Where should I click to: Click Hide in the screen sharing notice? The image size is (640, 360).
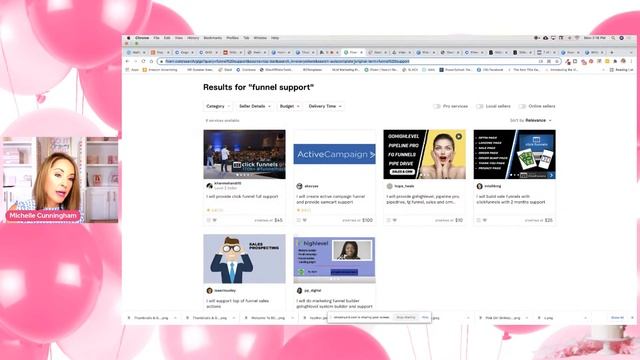tap(425, 317)
